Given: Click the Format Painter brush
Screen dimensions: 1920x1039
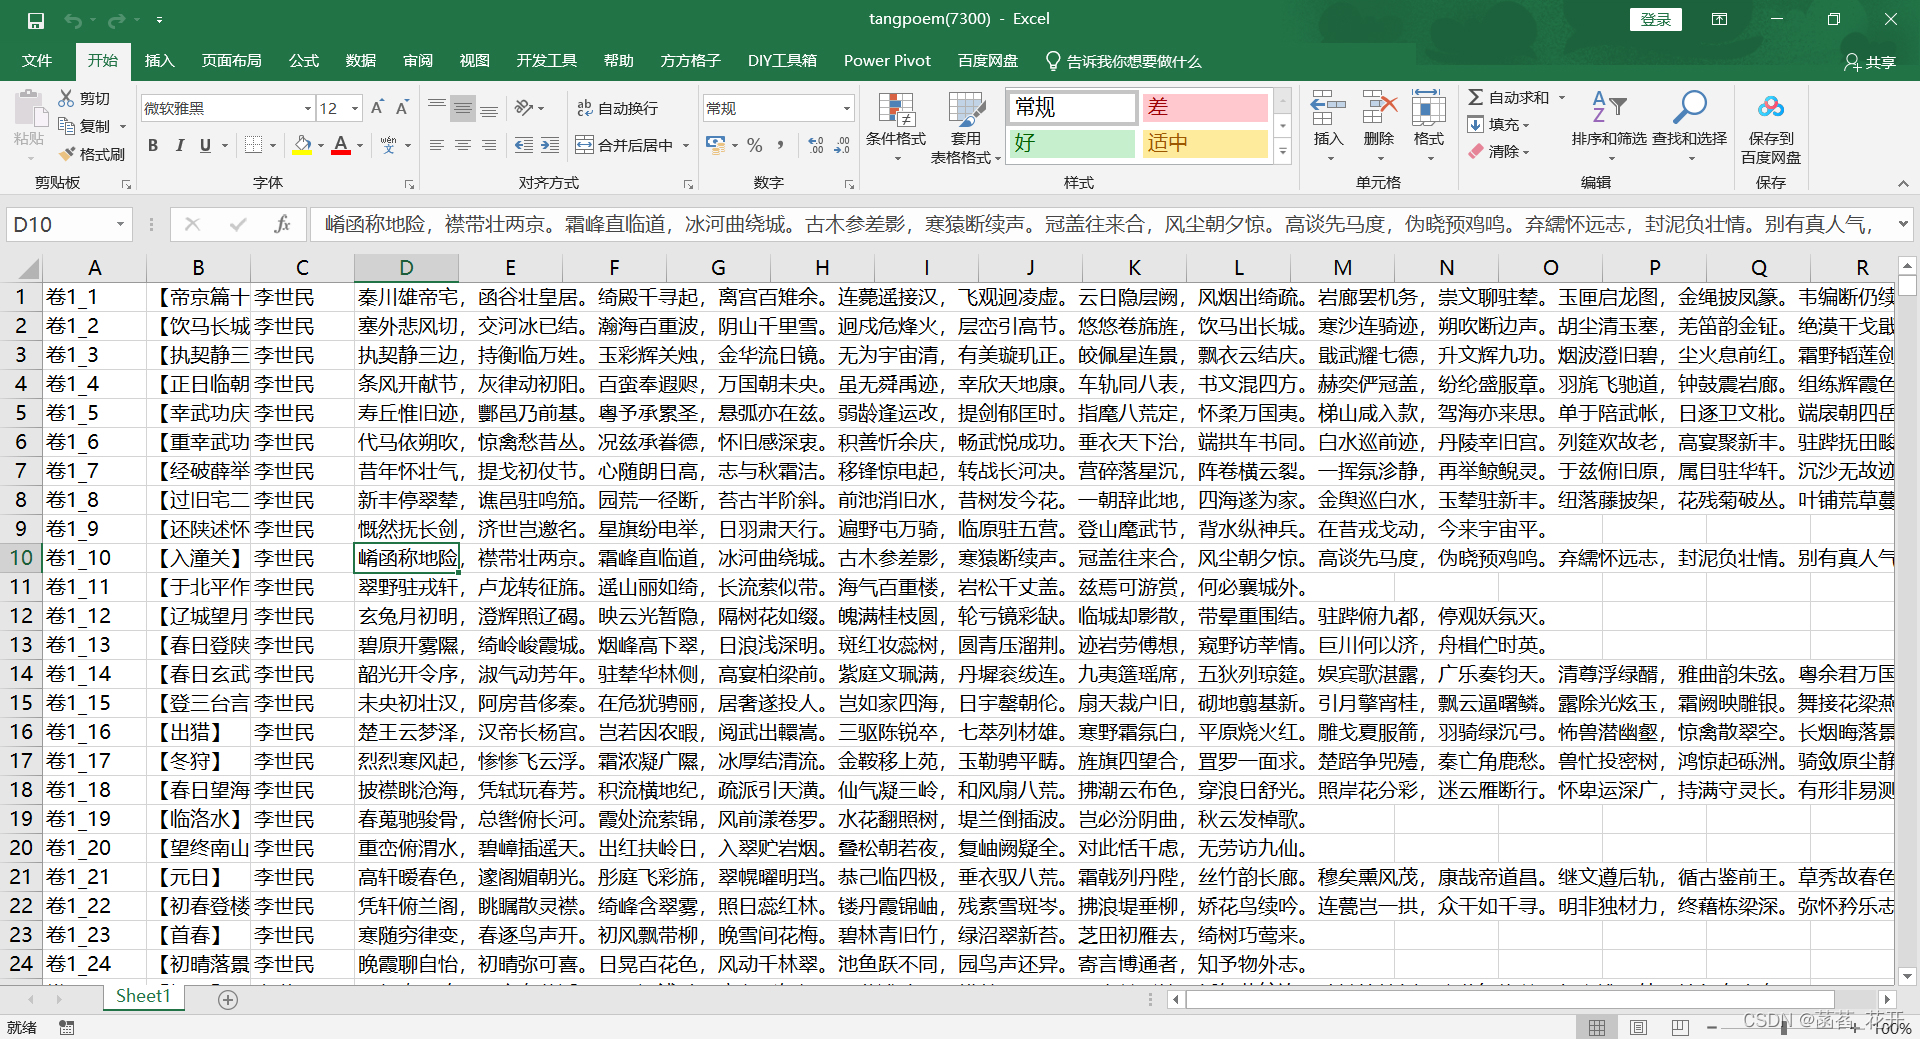Looking at the screenshot, I should click(x=67, y=154).
